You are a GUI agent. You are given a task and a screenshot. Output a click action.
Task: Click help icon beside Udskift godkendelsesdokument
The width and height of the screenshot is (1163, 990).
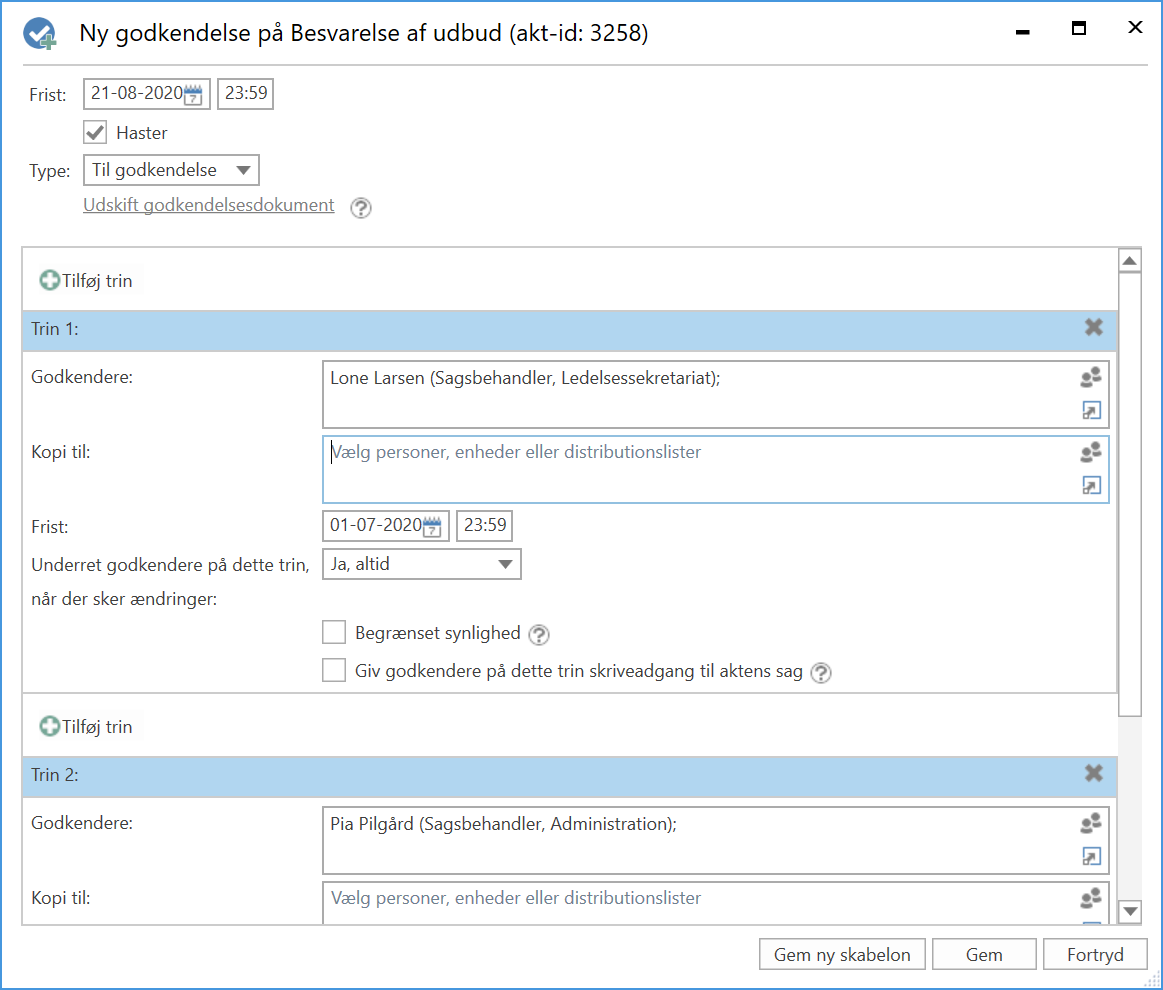(x=361, y=208)
